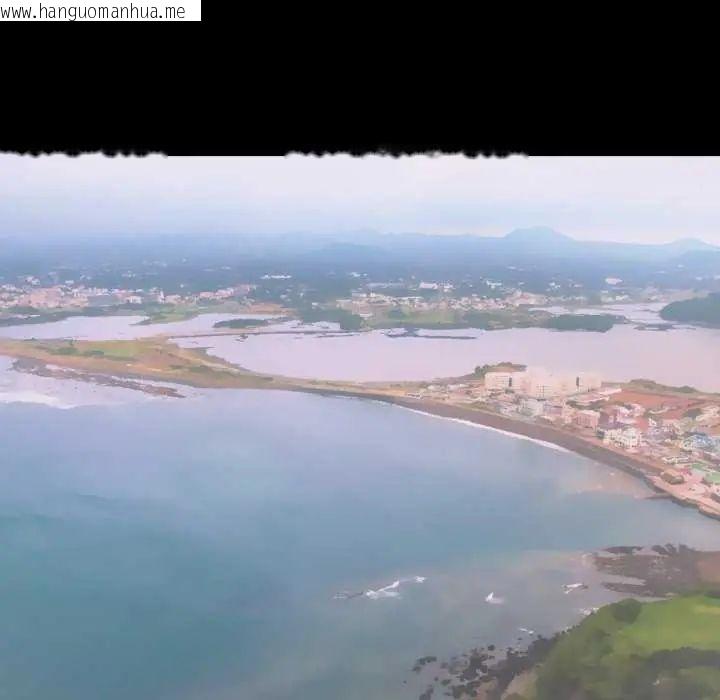The width and height of the screenshot is (720, 700).
Task: Click the forested hill at right edge
Action: click(691, 309)
